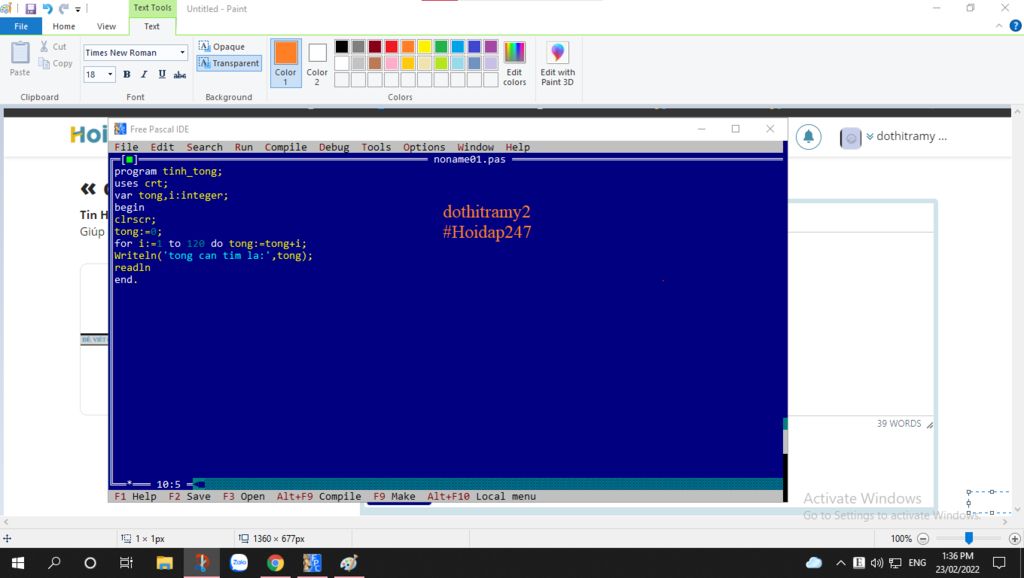Toggle Bold text formatting
The height and width of the screenshot is (578, 1024).
click(x=127, y=74)
